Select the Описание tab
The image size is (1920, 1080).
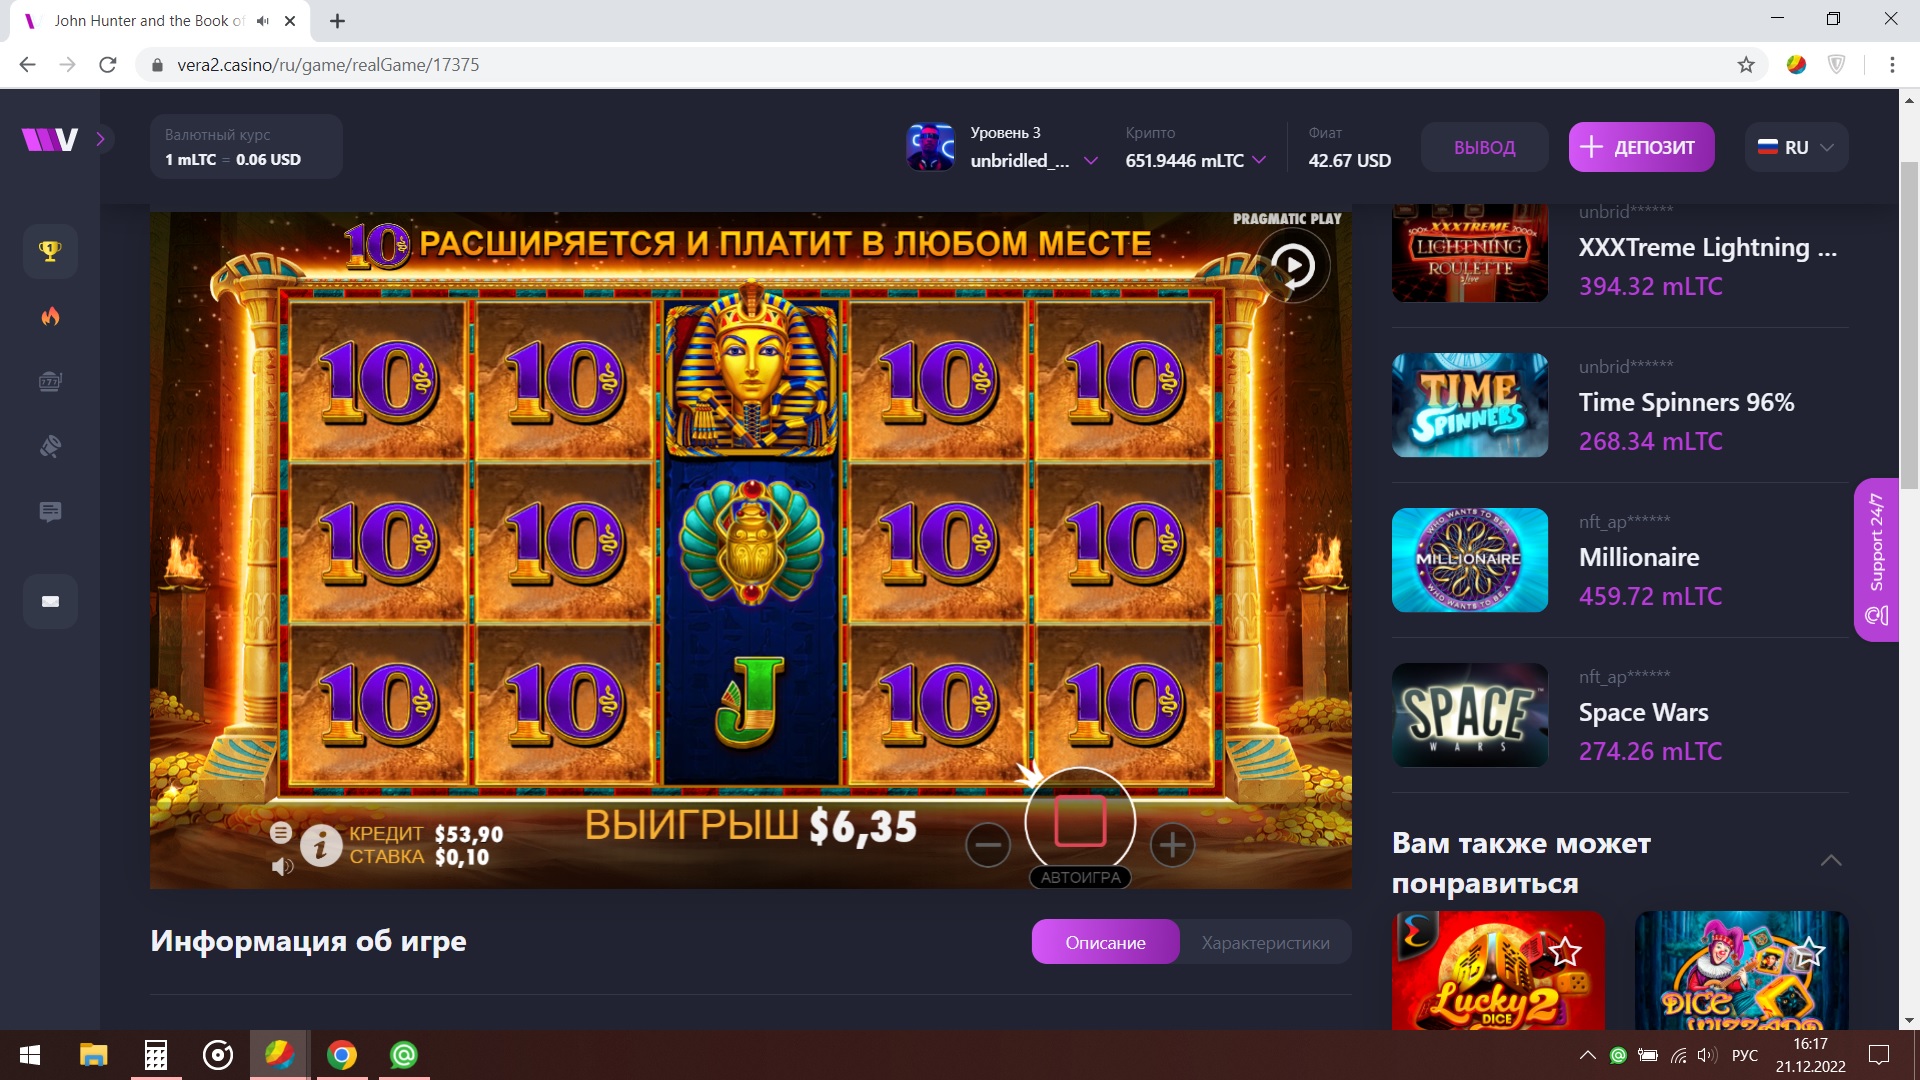click(1105, 942)
